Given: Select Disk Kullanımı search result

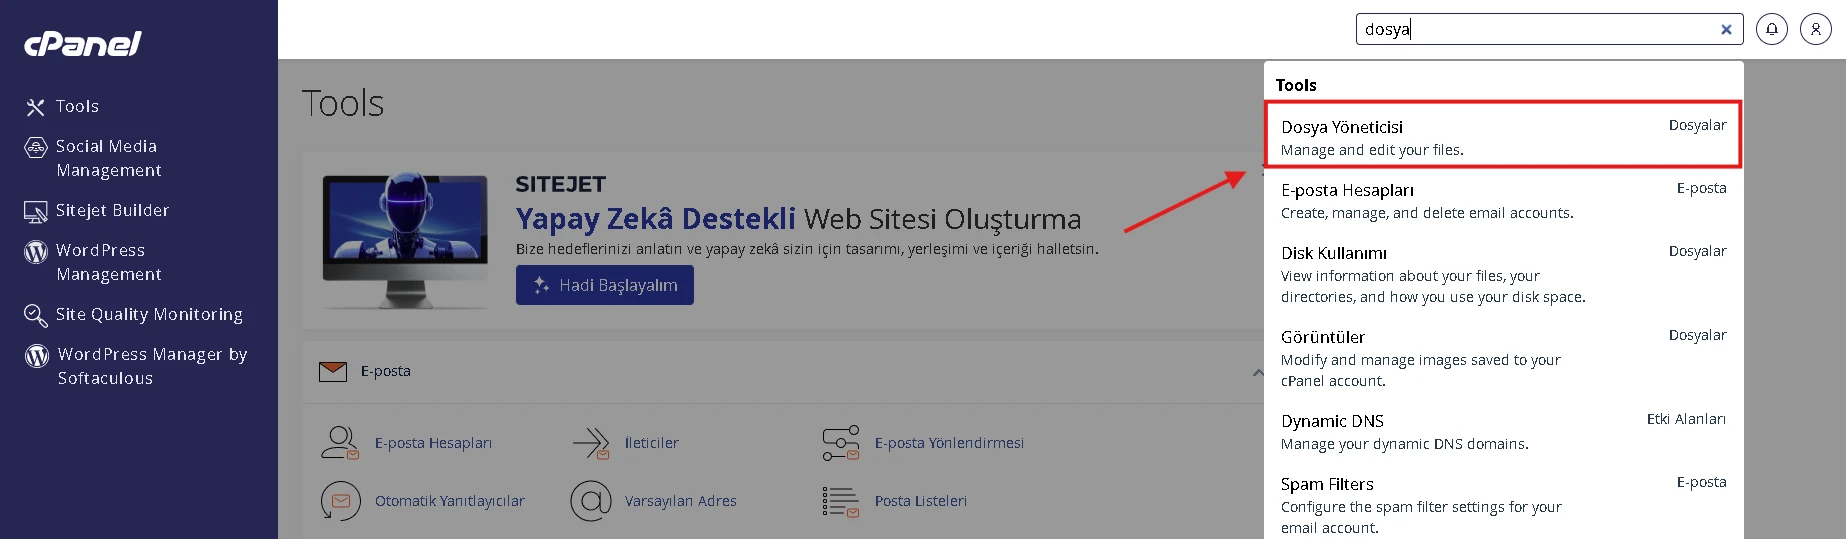Looking at the screenshot, I should 1503,274.
